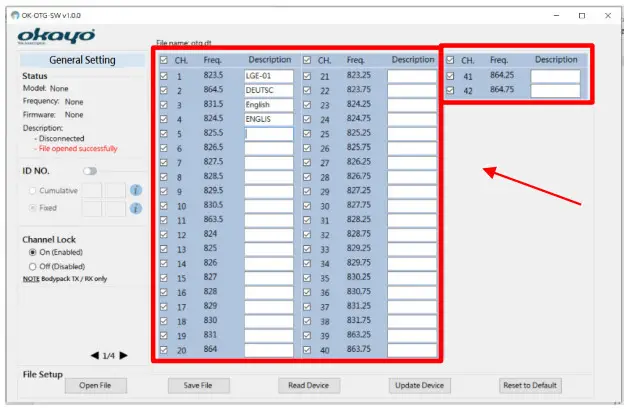
Task: Uncheck channel 20 checkbox
Action: 164,350
